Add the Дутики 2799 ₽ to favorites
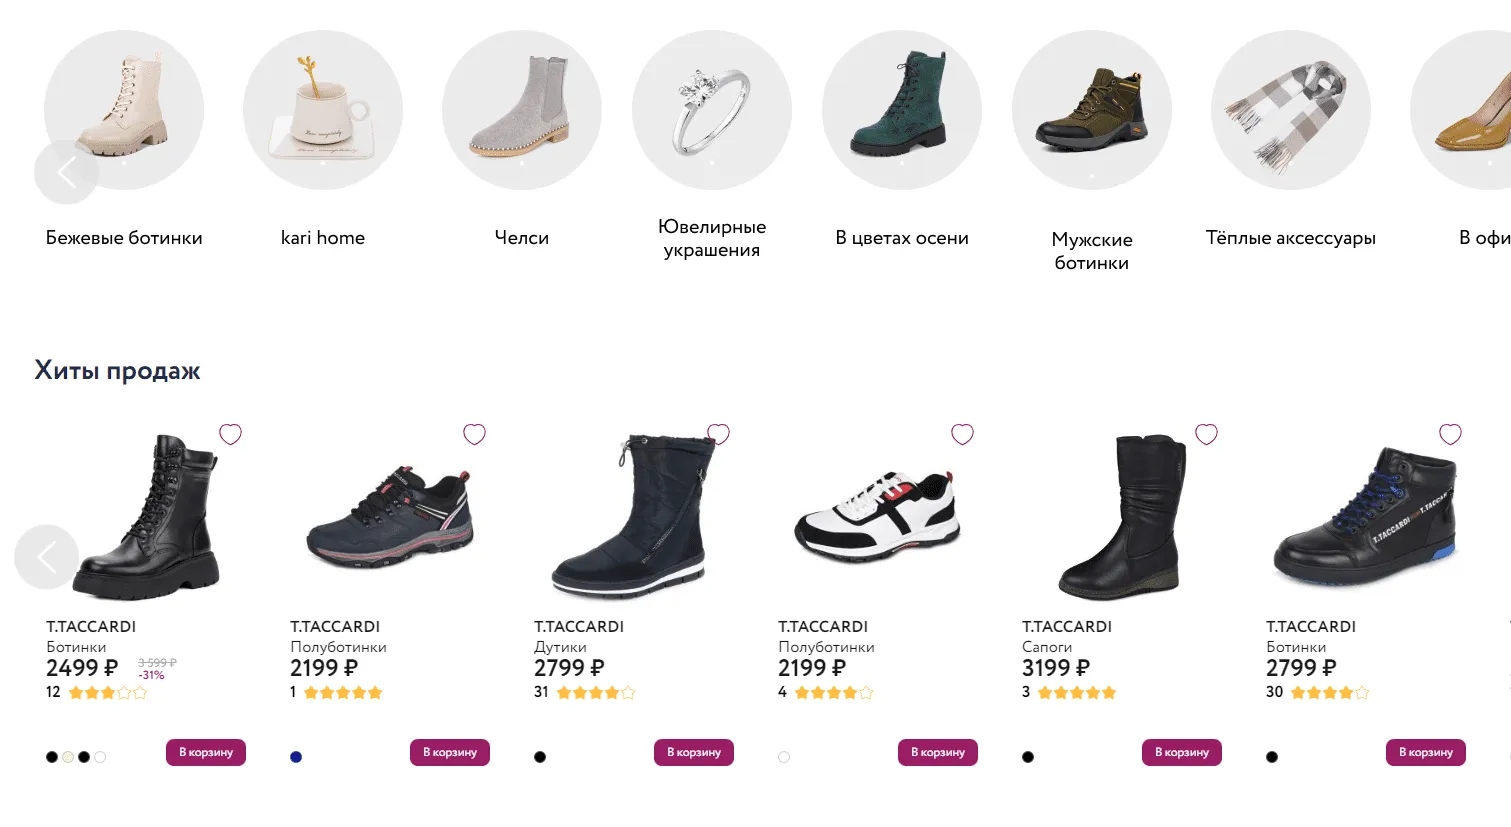Viewport: 1511px width, 827px height. pos(719,434)
